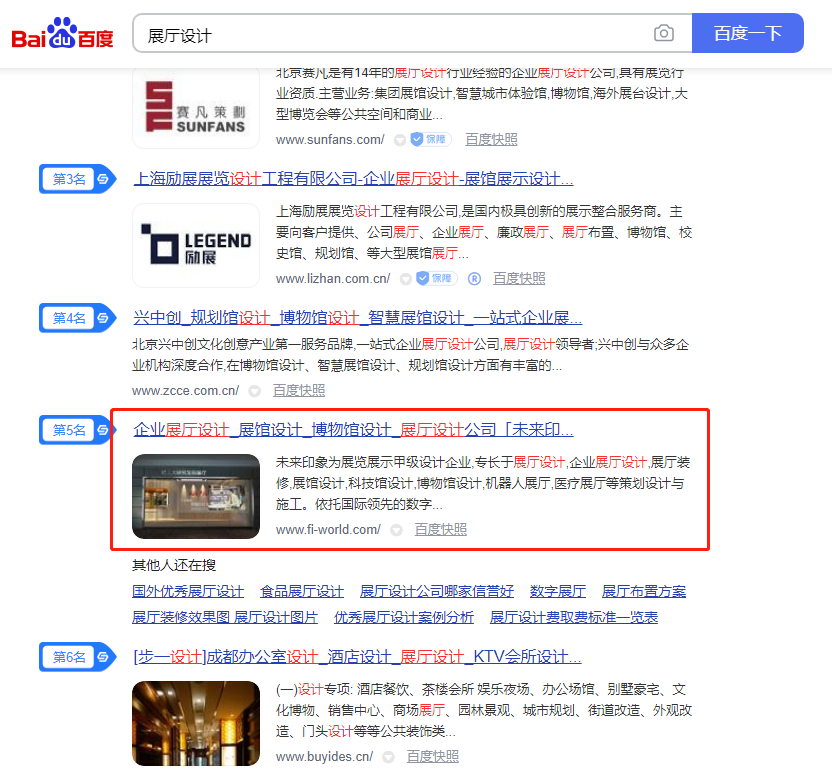Screen dimensions: 832x781
Task: Open [步一设计]成都办公室设计 result title
Action: coord(358,657)
